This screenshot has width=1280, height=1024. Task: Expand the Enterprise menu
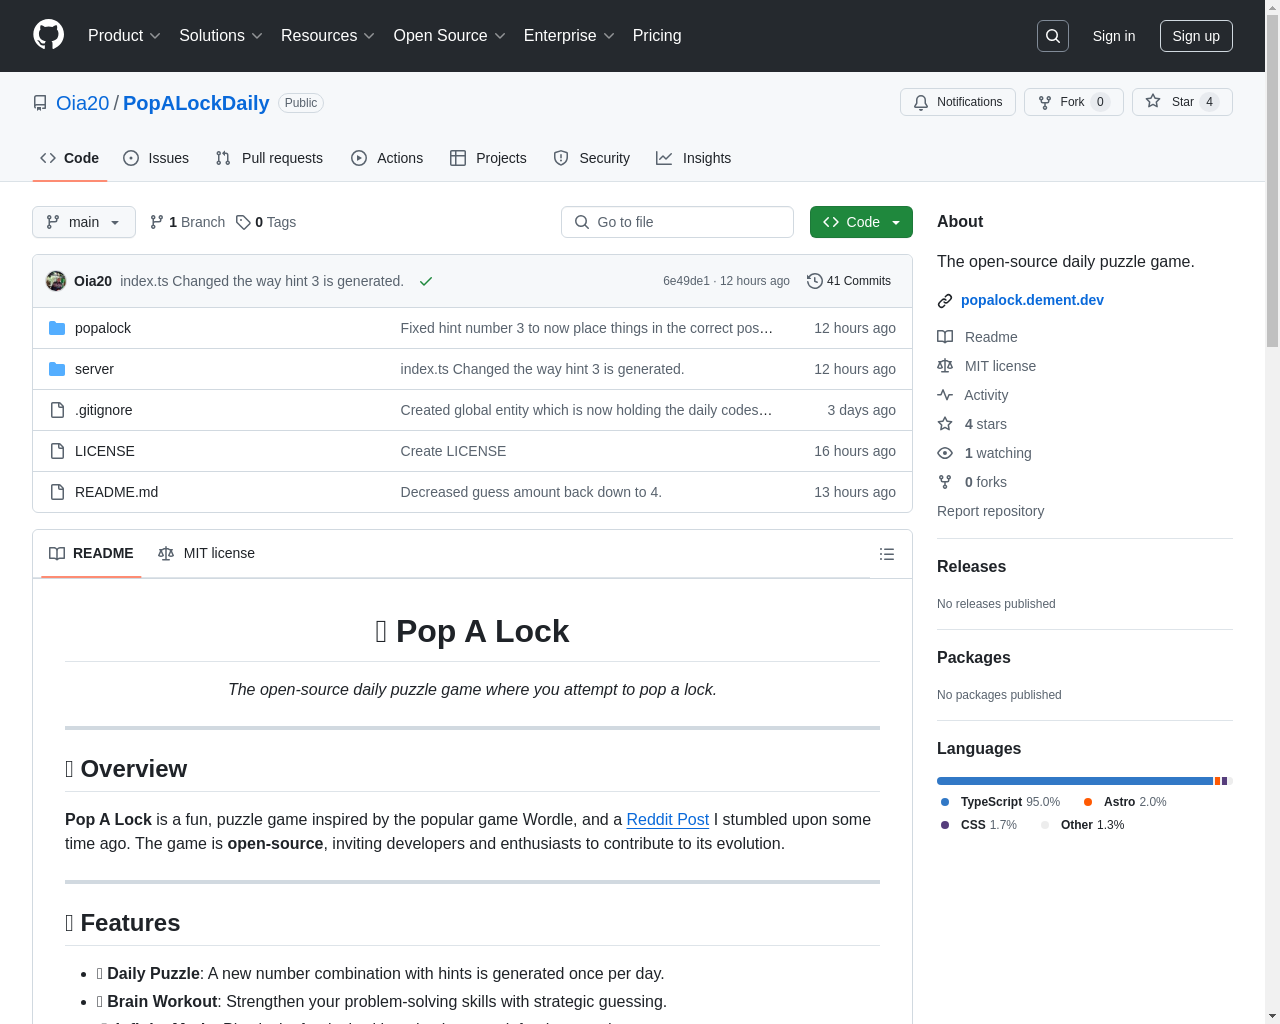click(569, 36)
